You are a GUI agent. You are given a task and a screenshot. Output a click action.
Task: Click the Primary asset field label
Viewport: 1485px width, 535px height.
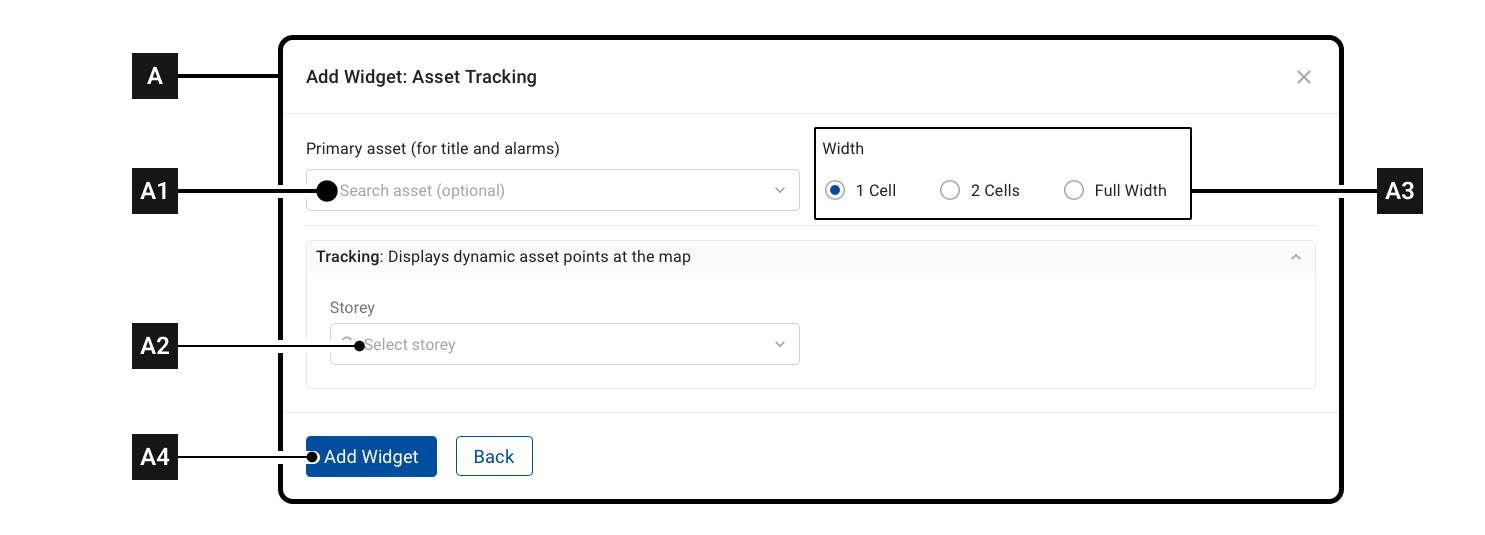click(x=432, y=148)
